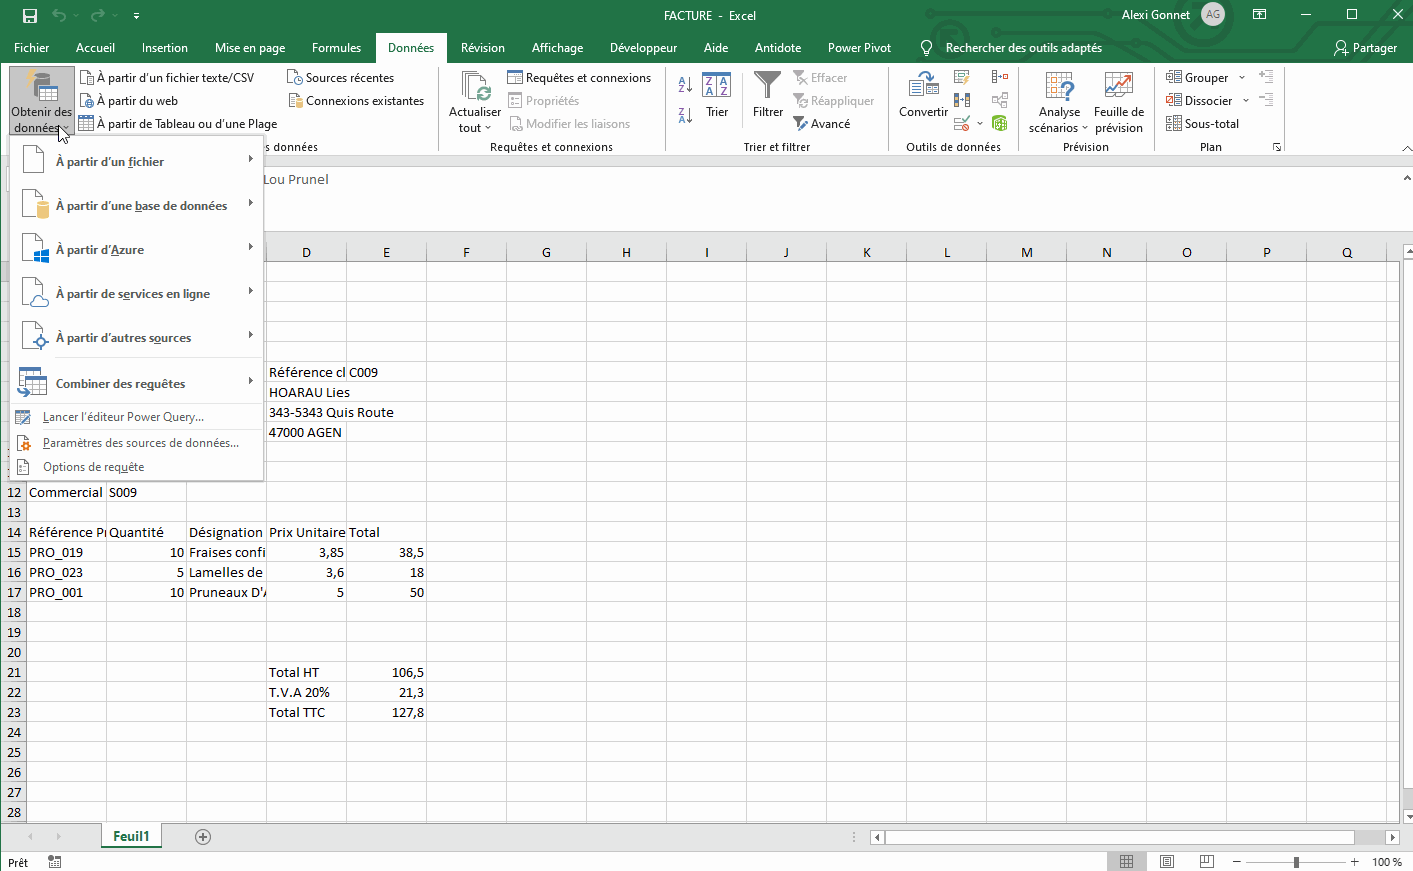Open the Alexi Gonnet account avatar
Screen dimensions: 1413x871
(1213, 15)
